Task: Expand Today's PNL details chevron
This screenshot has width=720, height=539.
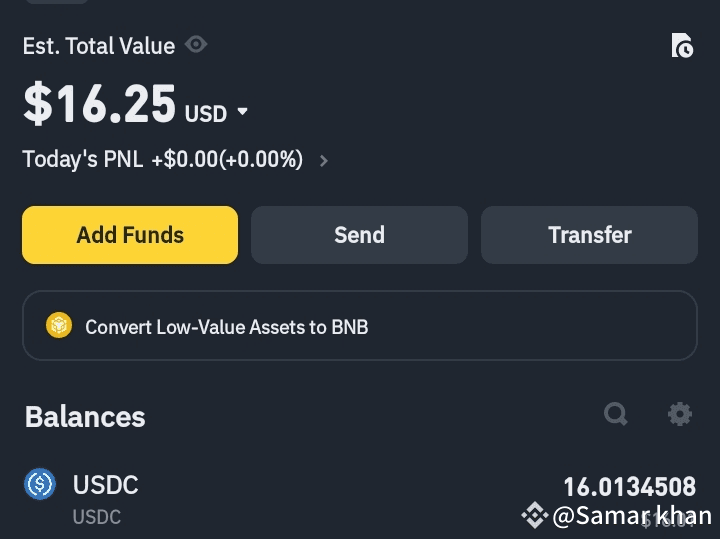Action: [x=323, y=160]
